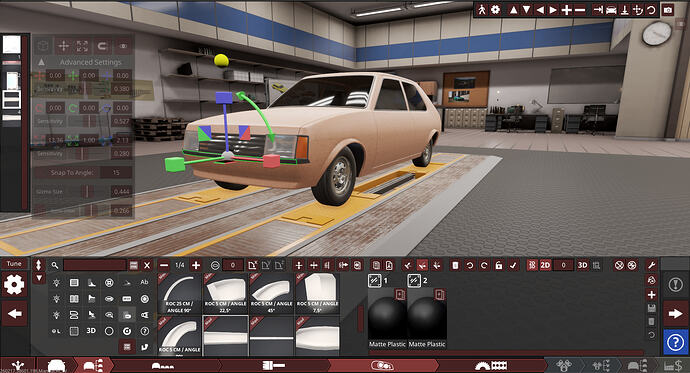Decrease the fixture page with minus

164,265
